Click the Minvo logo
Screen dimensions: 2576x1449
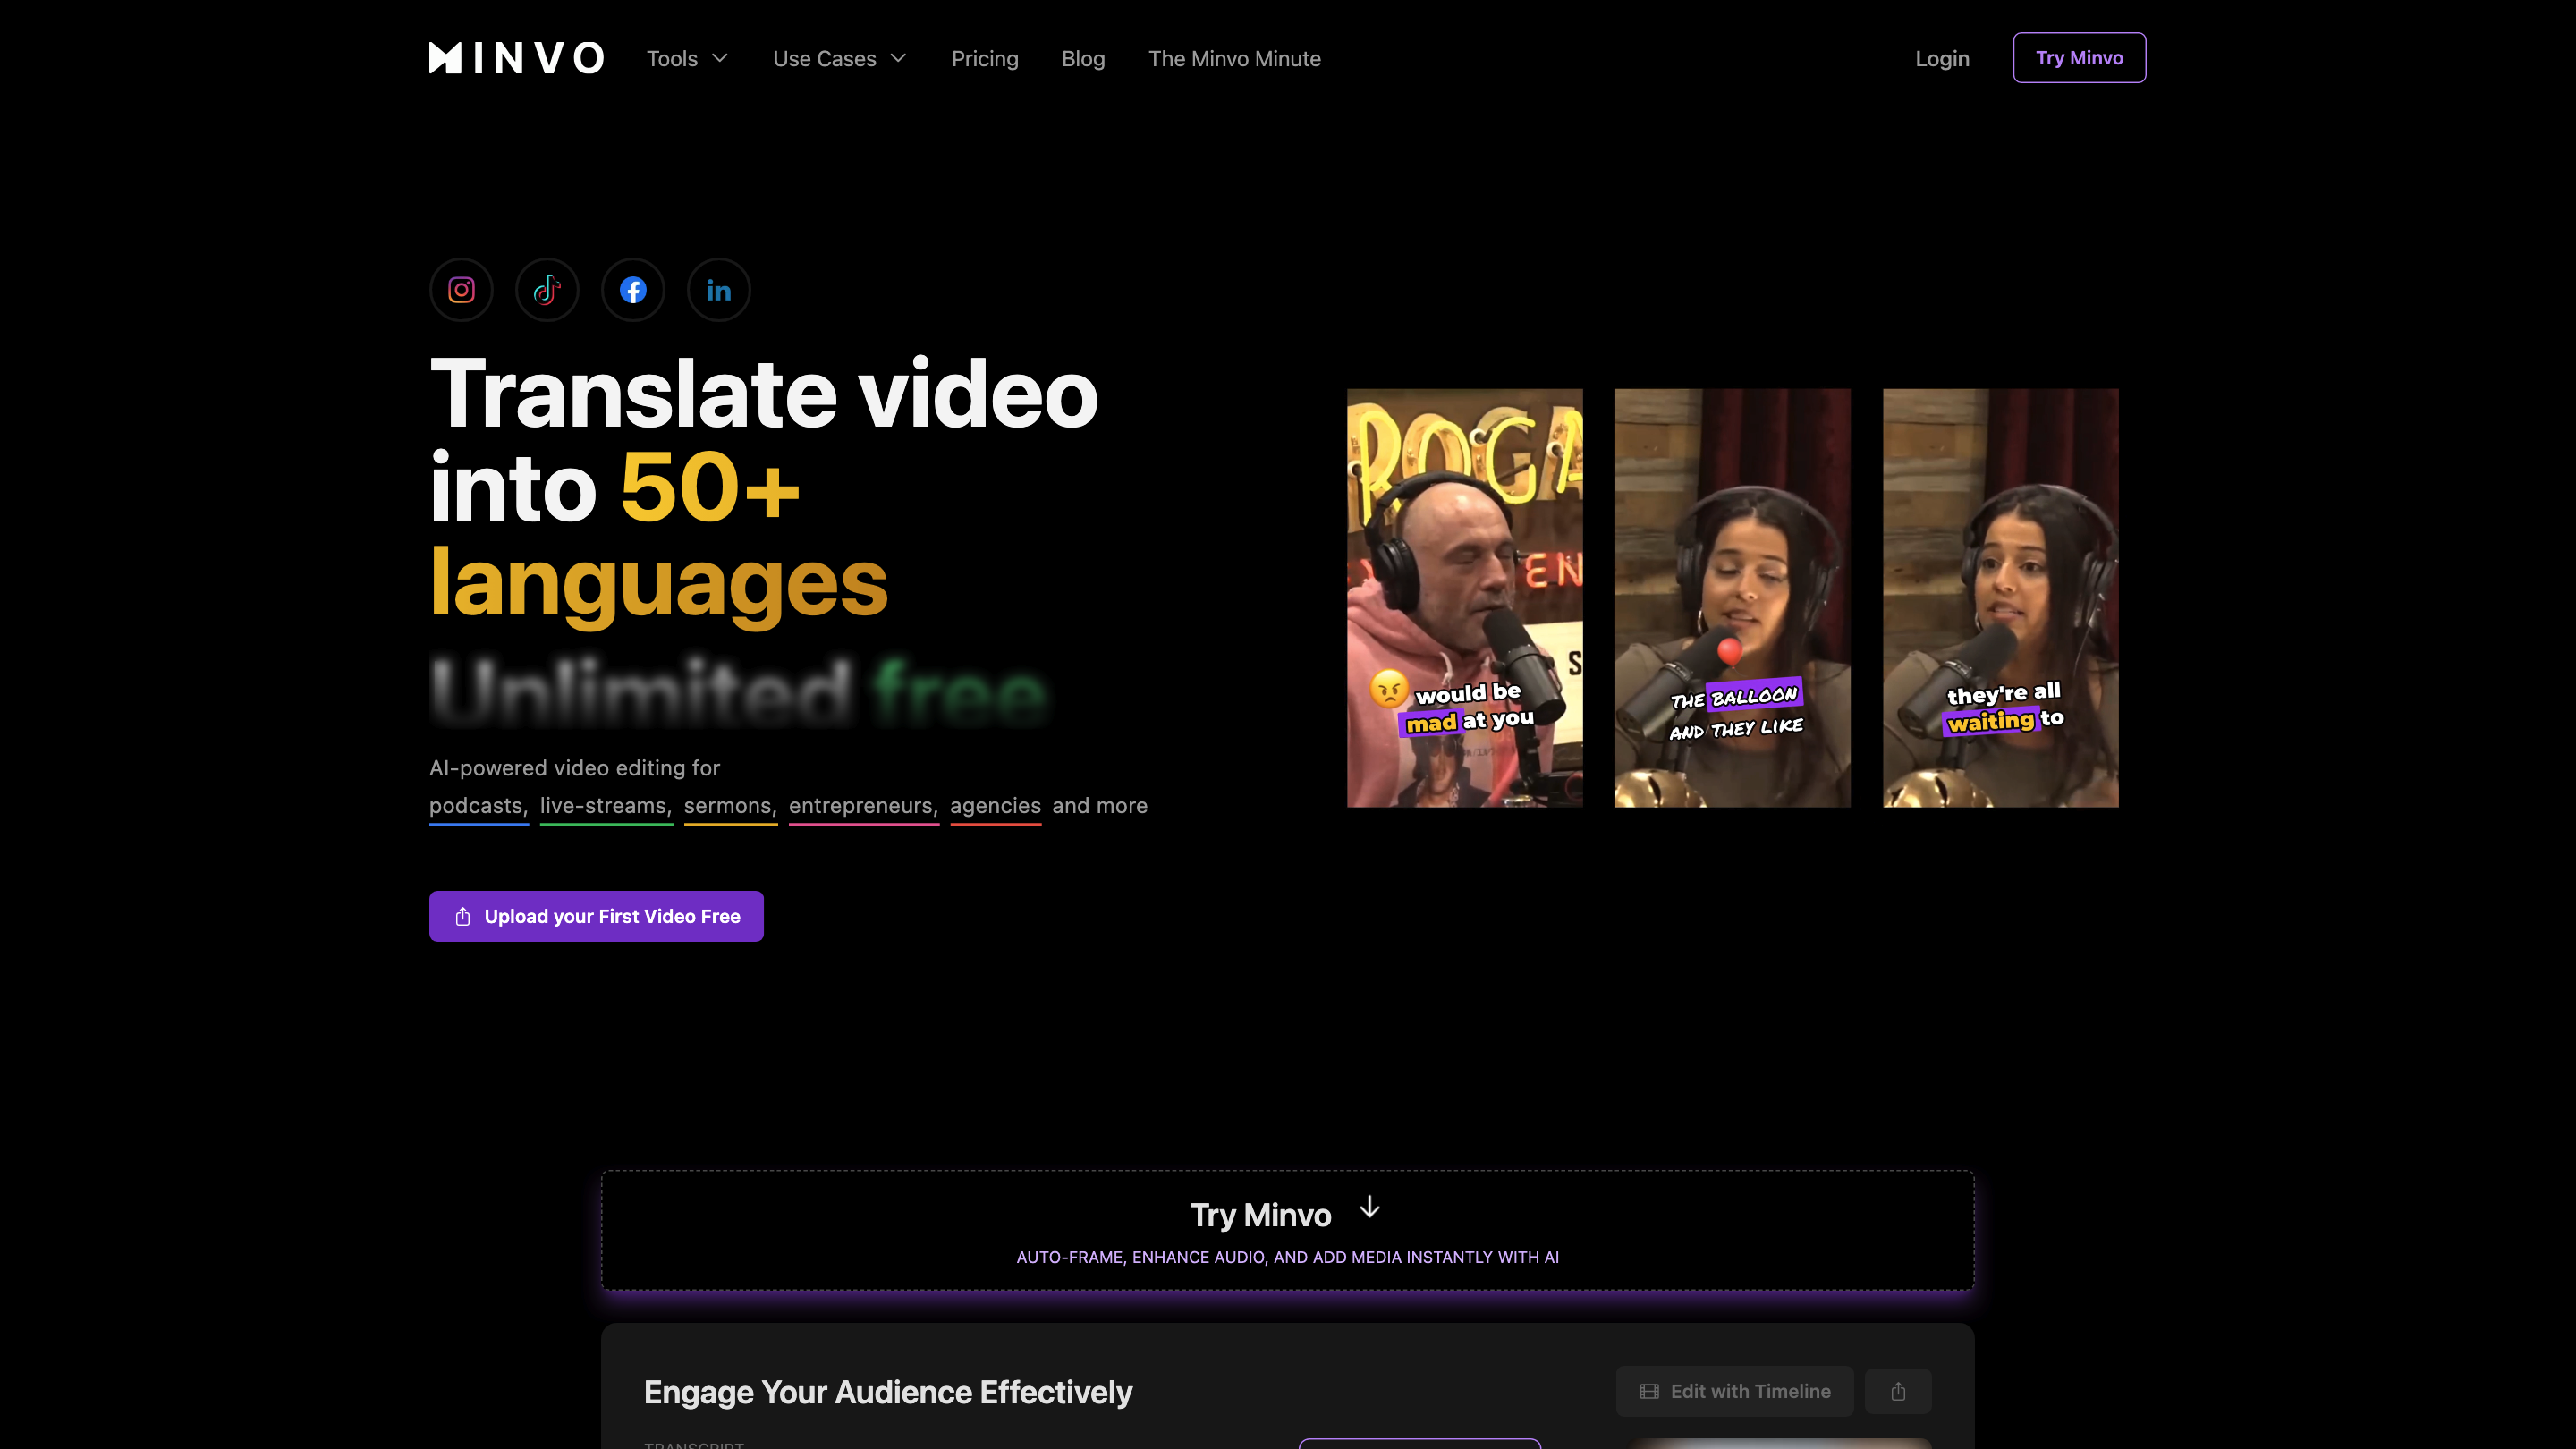[x=516, y=58]
